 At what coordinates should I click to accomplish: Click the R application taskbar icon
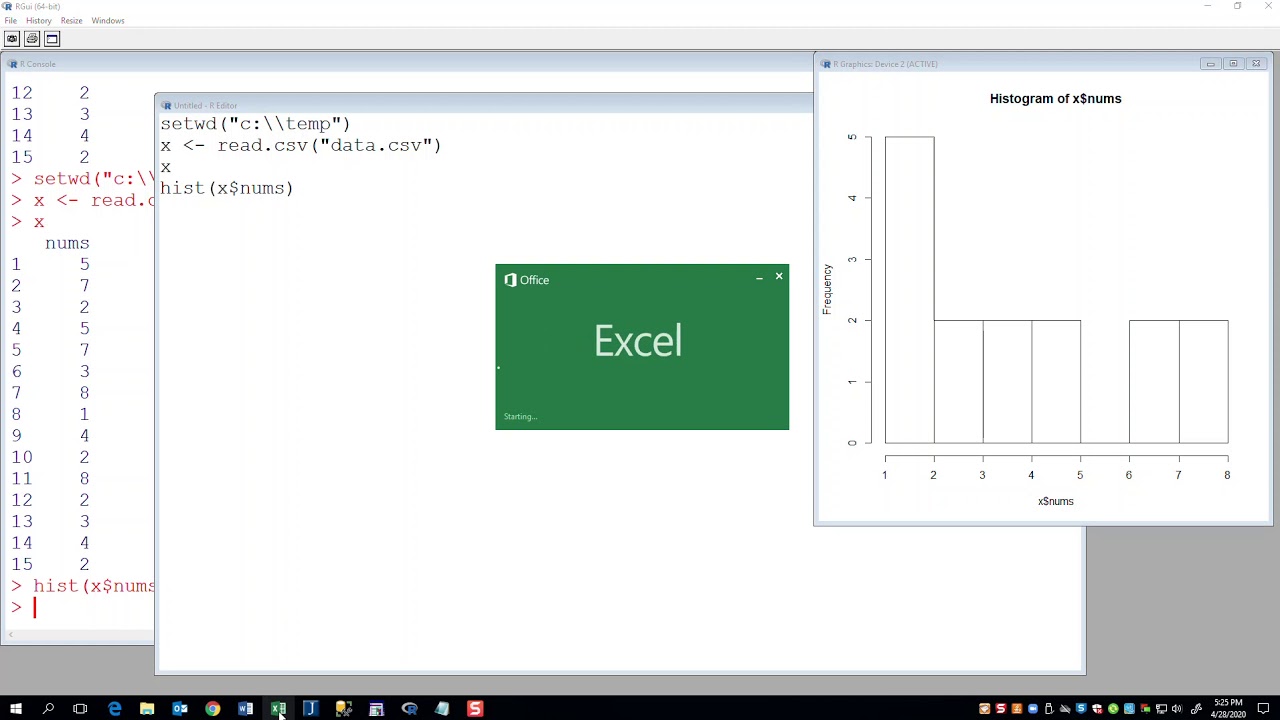(x=409, y=709)
